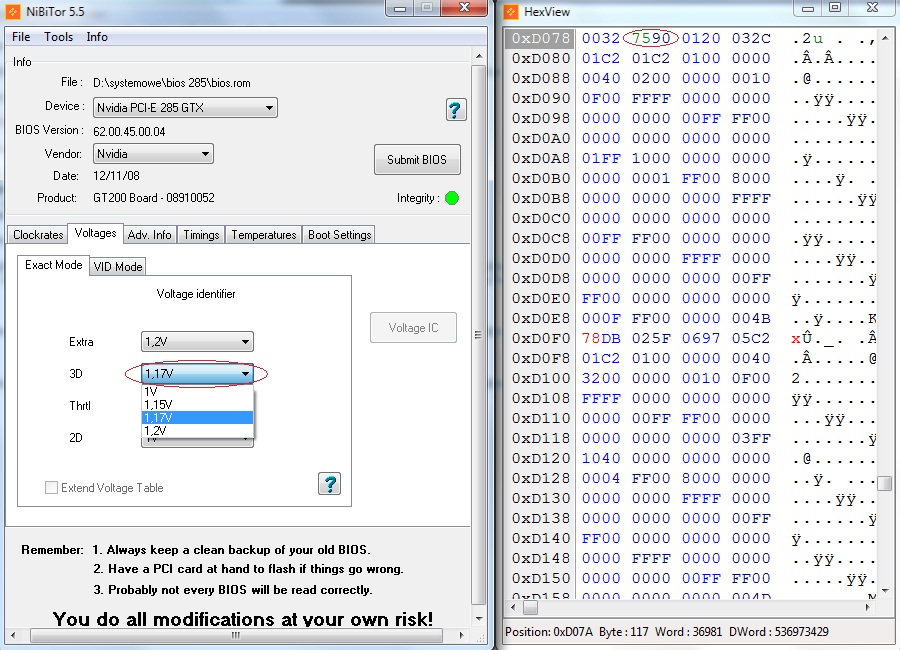This screenshot has height=650, width=900.
Task: Click the Voltage IC button
Action: (413, 327)
